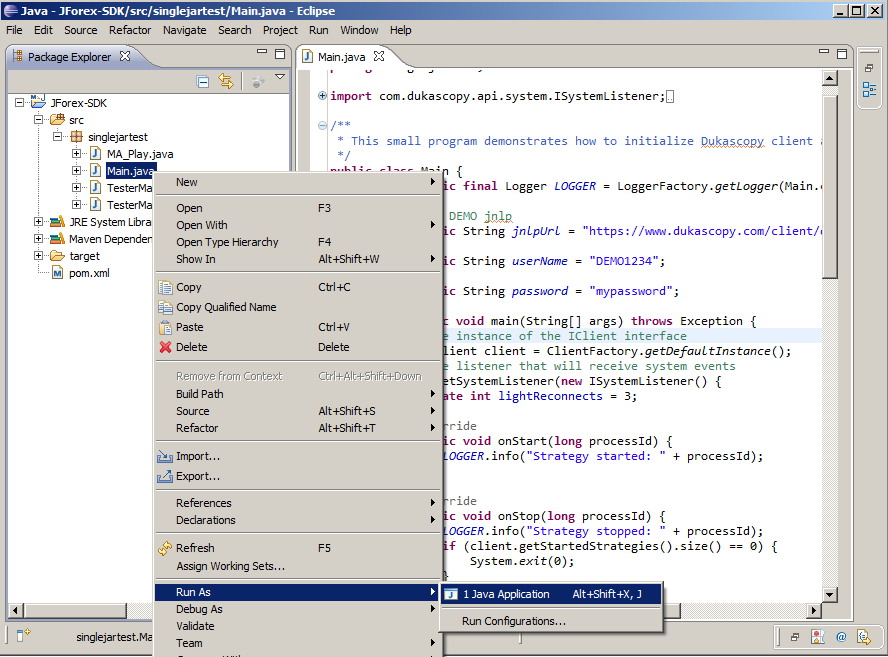Image resolution: width=888 pixels, height=657 pixels.
Task: Maximize the Package Explorer view
Action: point(280,54)
